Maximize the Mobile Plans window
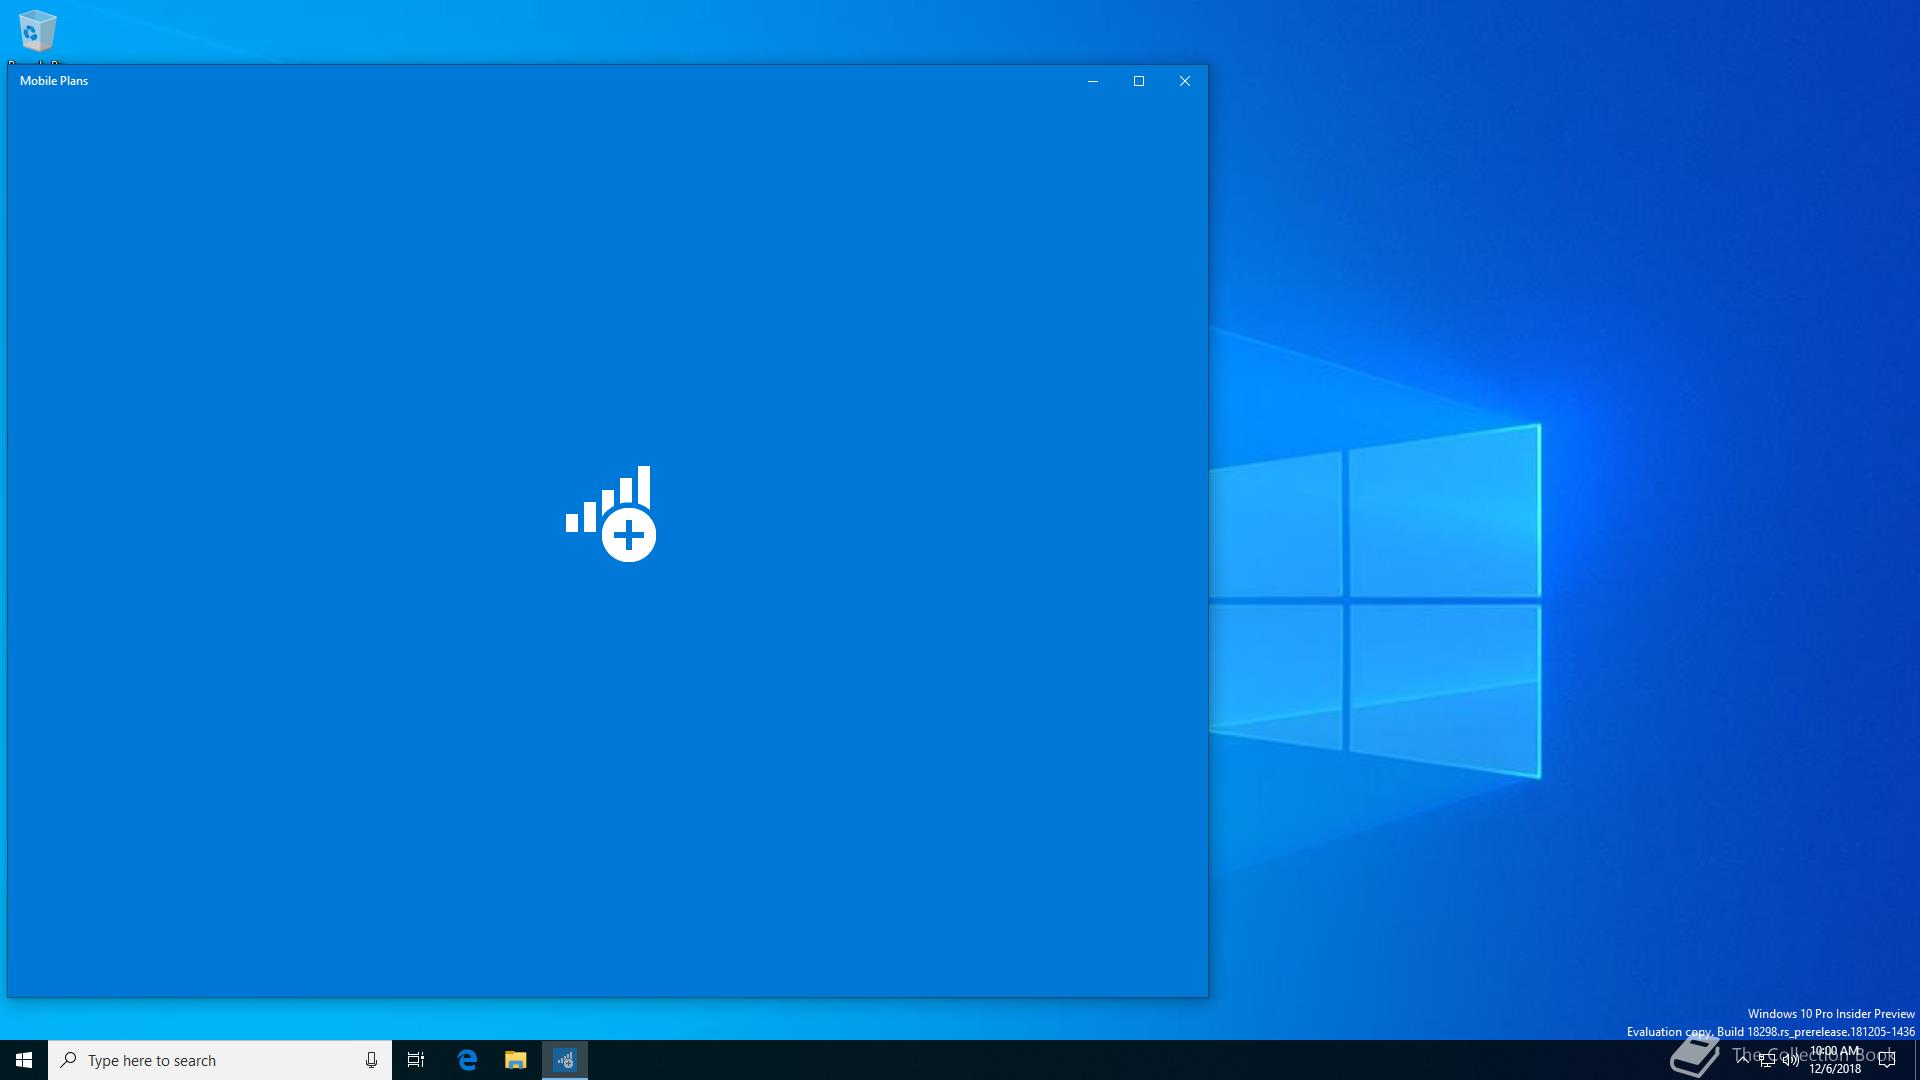This screenshot has height=1080, width=1920. 1139,81
